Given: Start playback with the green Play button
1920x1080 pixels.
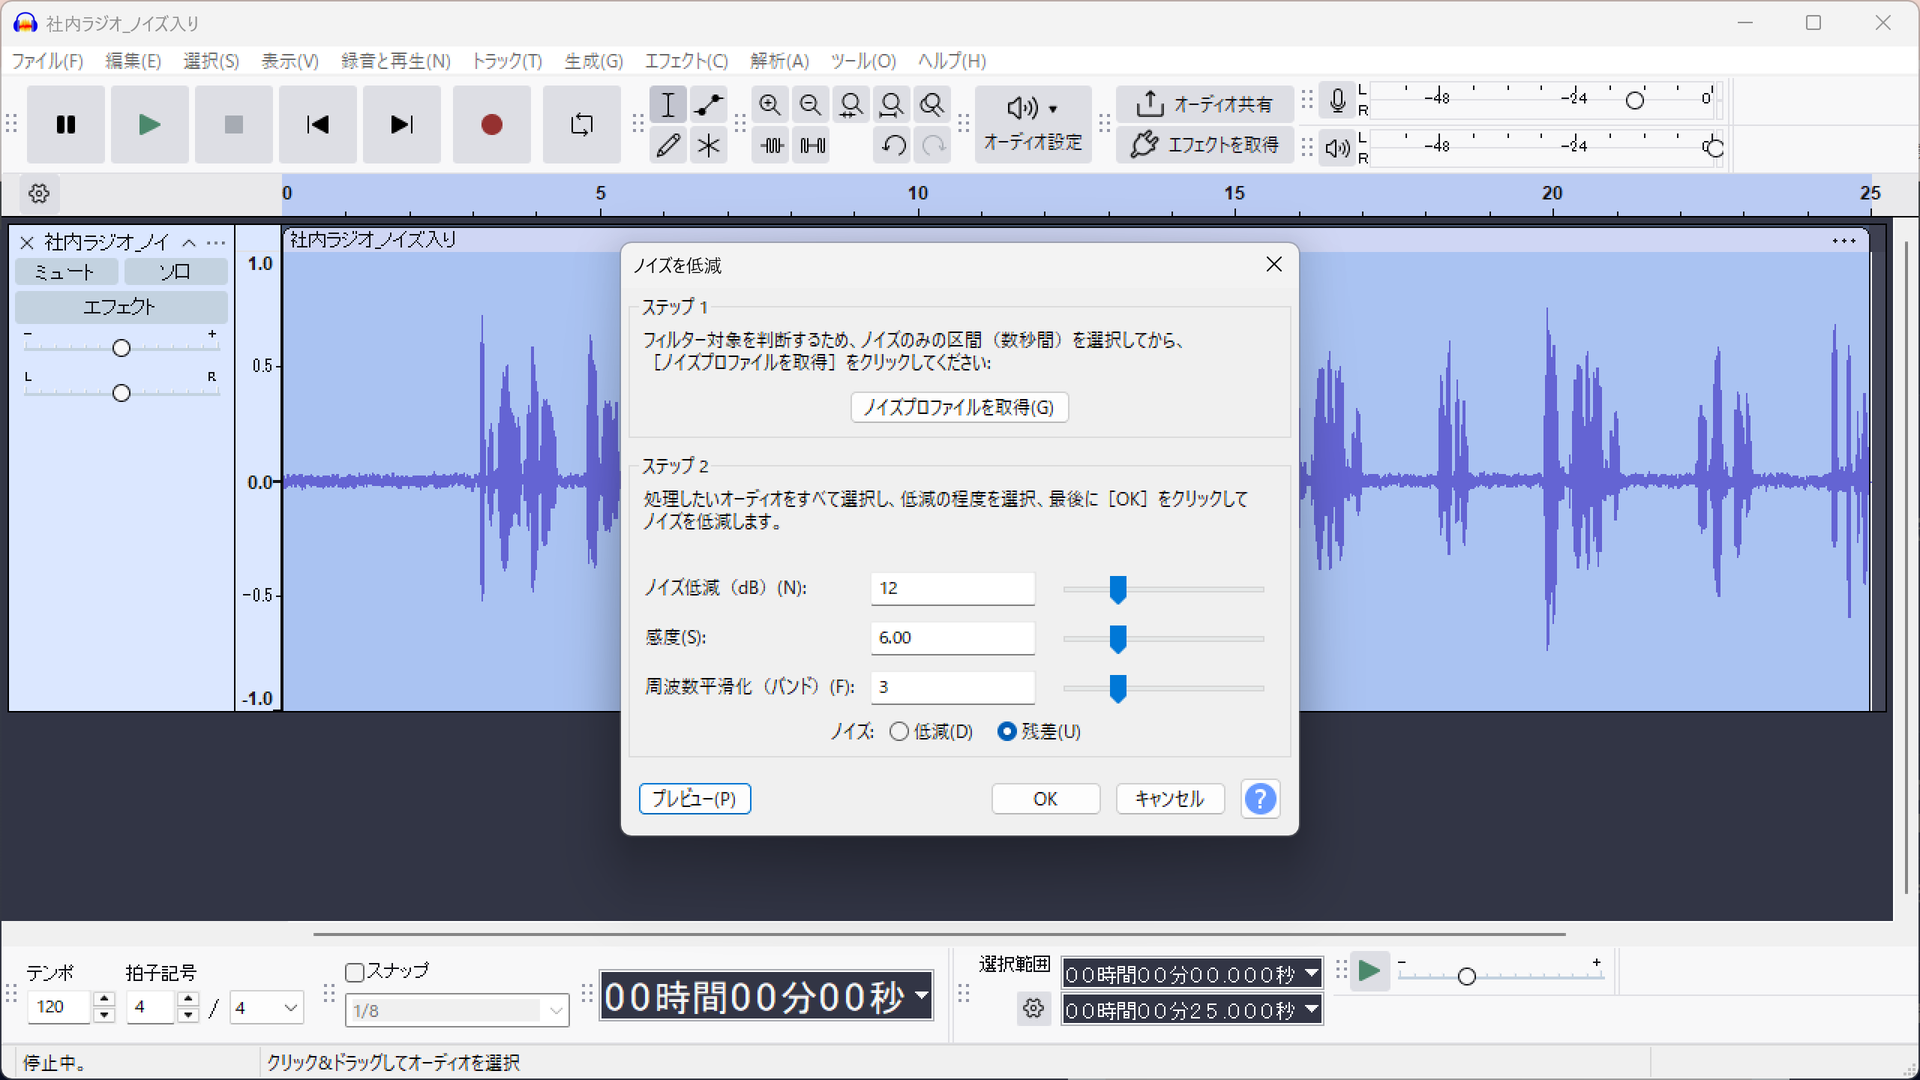Looking at the screenshot, I should click(150, 125).
